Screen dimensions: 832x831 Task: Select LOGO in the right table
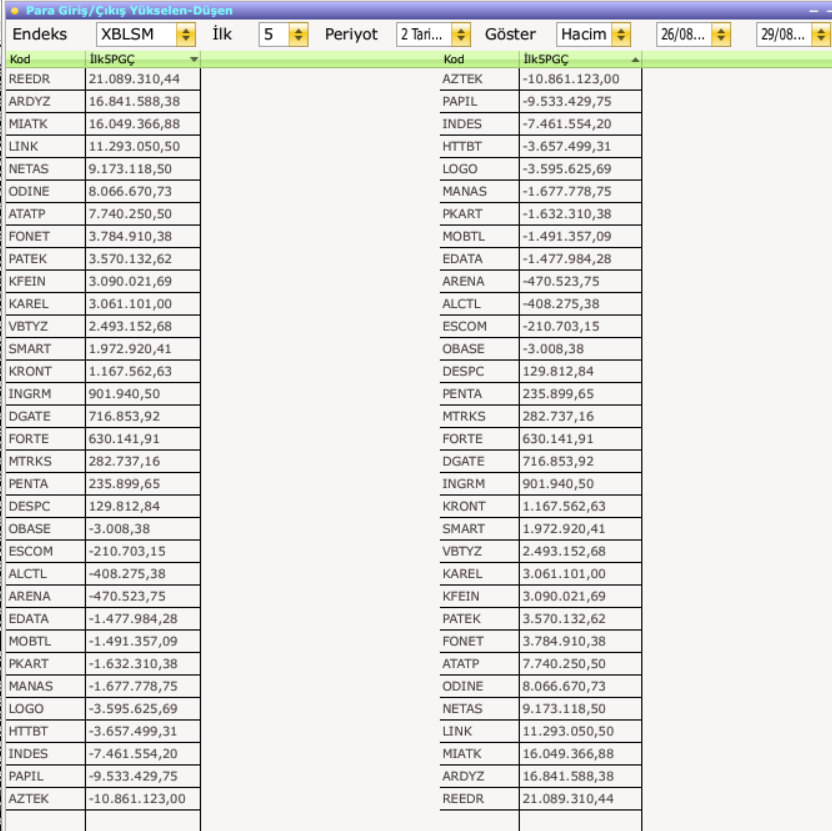click(460, 169)
